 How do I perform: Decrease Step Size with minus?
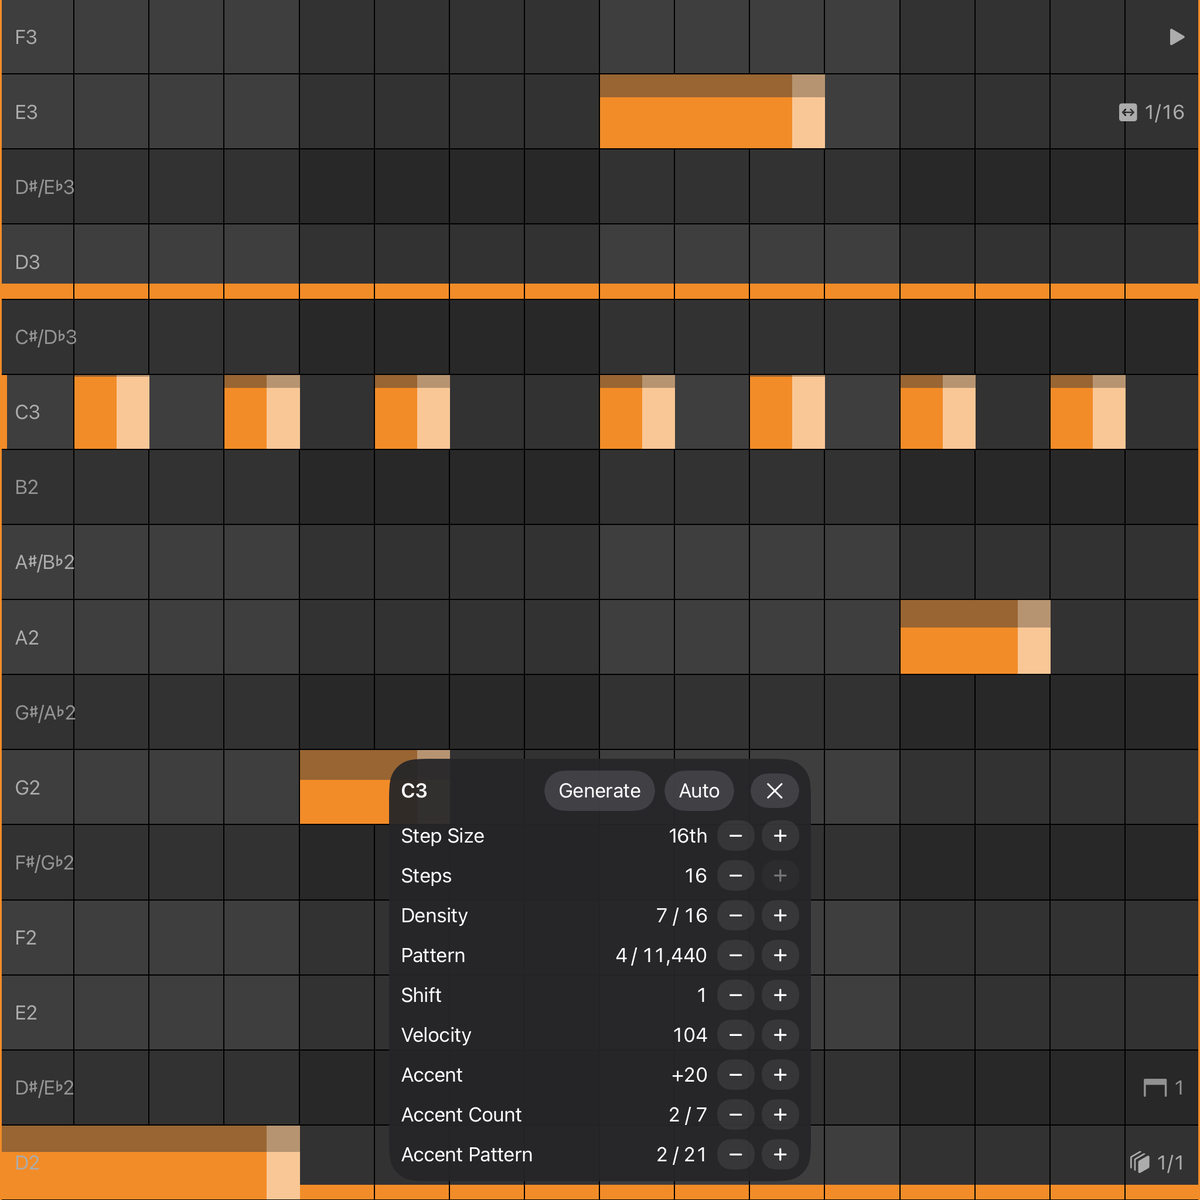click(x=736, y=836)
